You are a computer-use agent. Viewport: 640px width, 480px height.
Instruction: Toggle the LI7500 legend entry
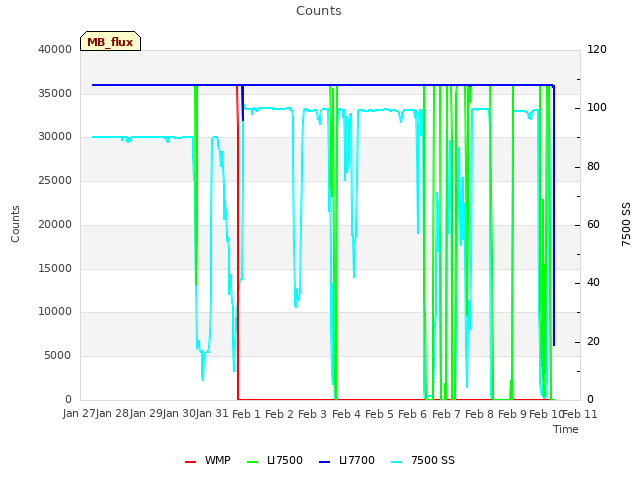coord(275,460)
